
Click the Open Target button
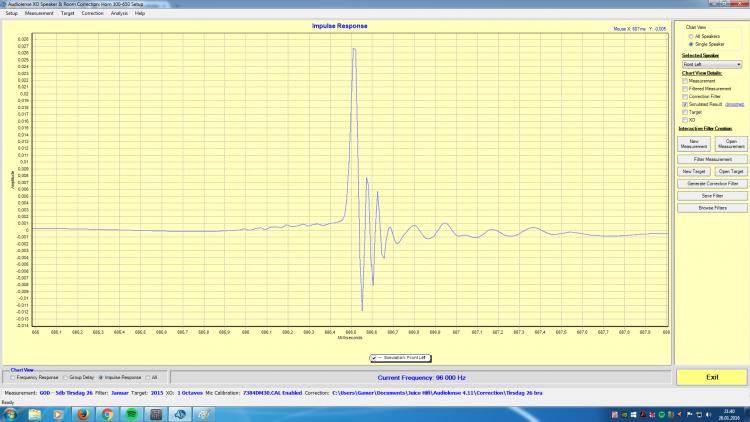click(731, 171)
